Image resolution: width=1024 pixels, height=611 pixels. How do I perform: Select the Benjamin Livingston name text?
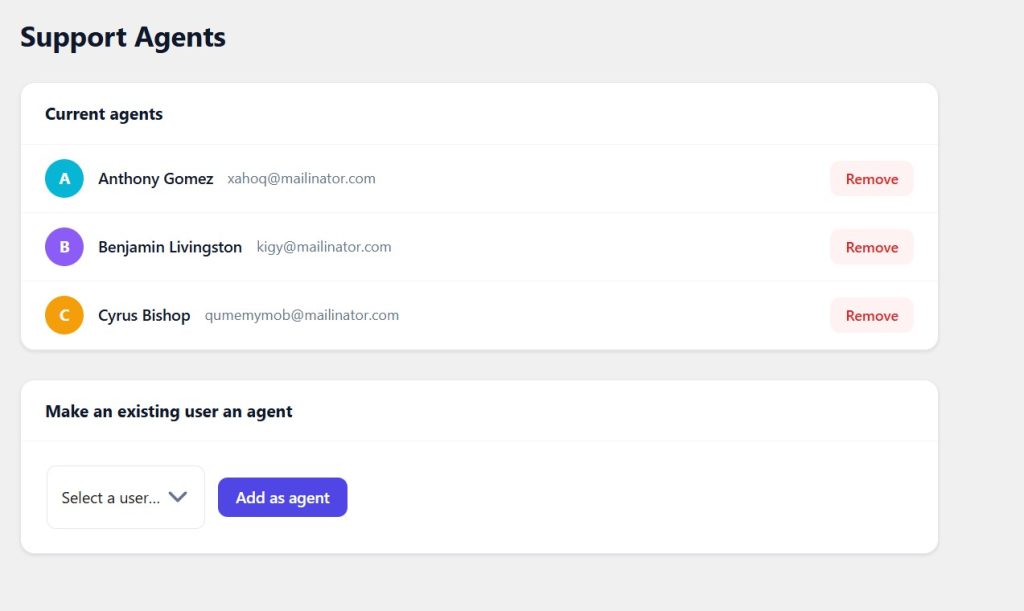click(x=170, y=247)
